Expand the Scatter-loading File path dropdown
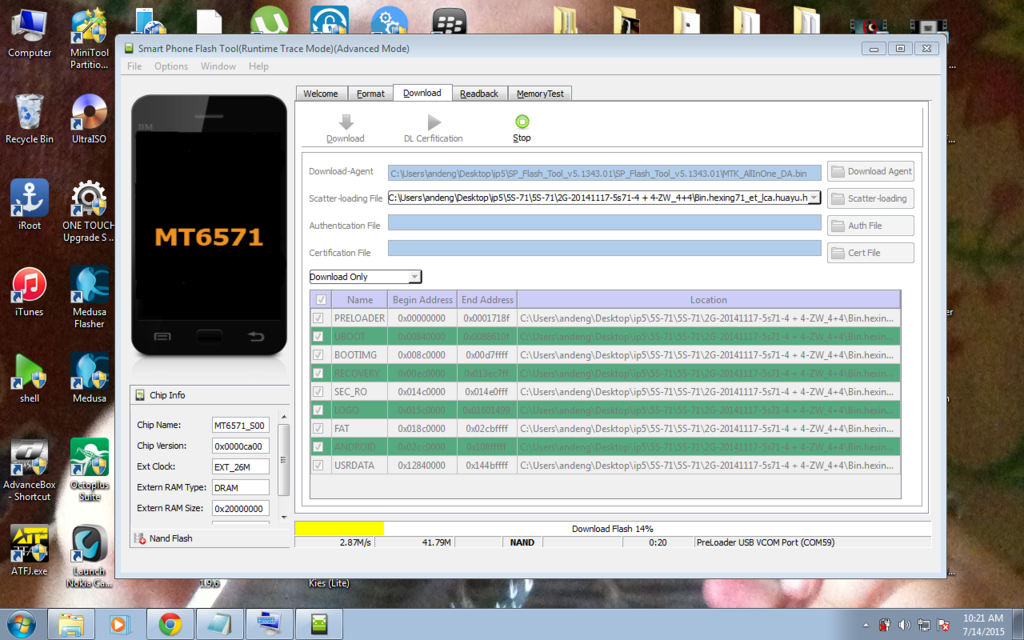The image size is (1024, 640). click(814, 198)
